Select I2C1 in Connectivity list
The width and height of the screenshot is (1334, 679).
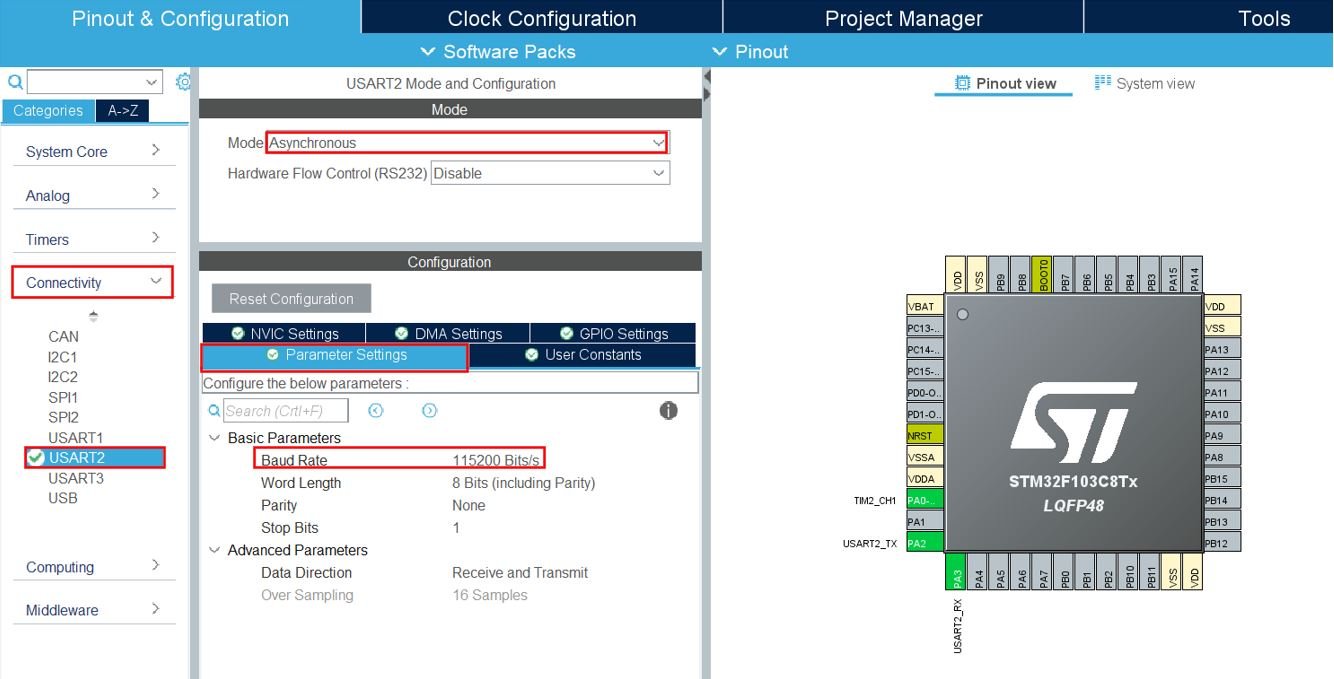(x=62, y=357)
